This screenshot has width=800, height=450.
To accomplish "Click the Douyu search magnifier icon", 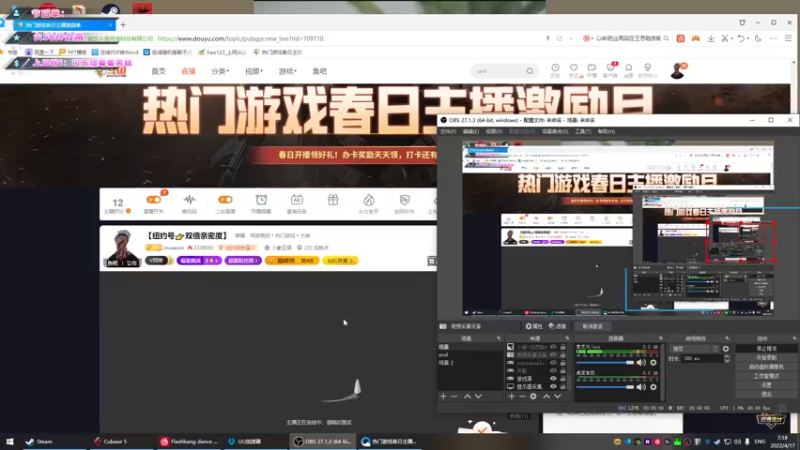I will (x=530, y=71).
